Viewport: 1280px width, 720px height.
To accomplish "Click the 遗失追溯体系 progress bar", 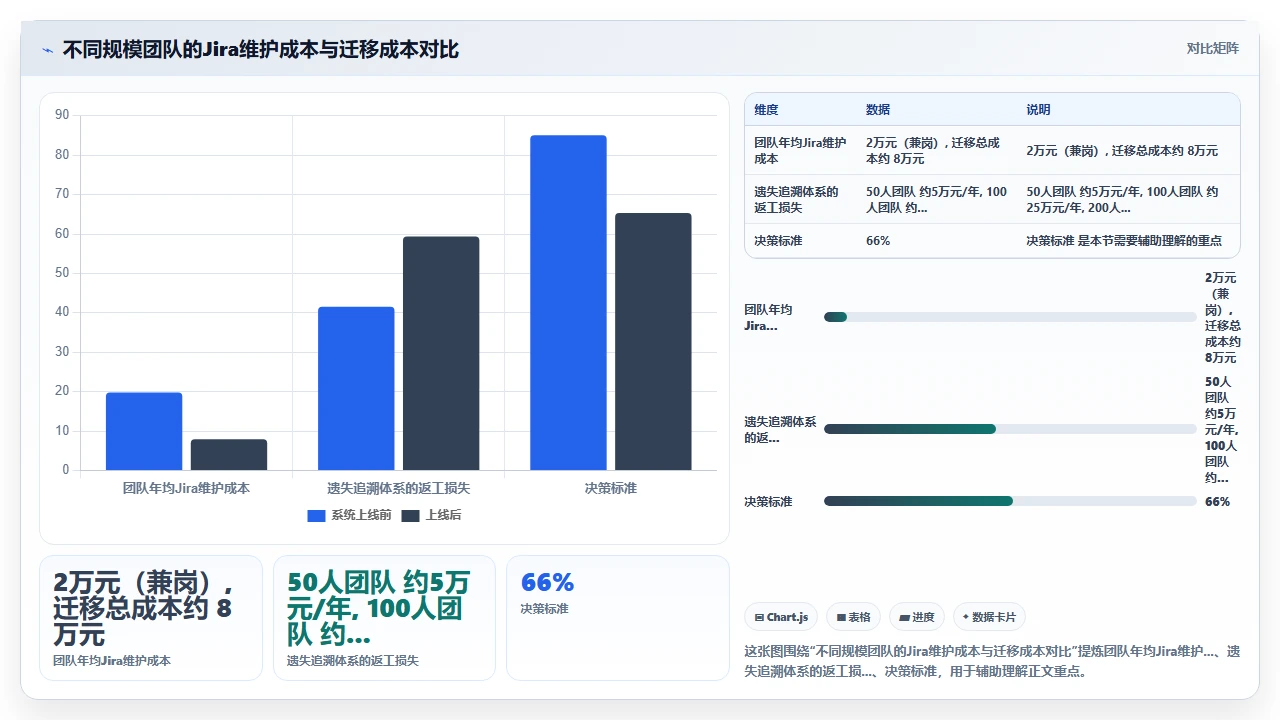I will pos(1010,429).
